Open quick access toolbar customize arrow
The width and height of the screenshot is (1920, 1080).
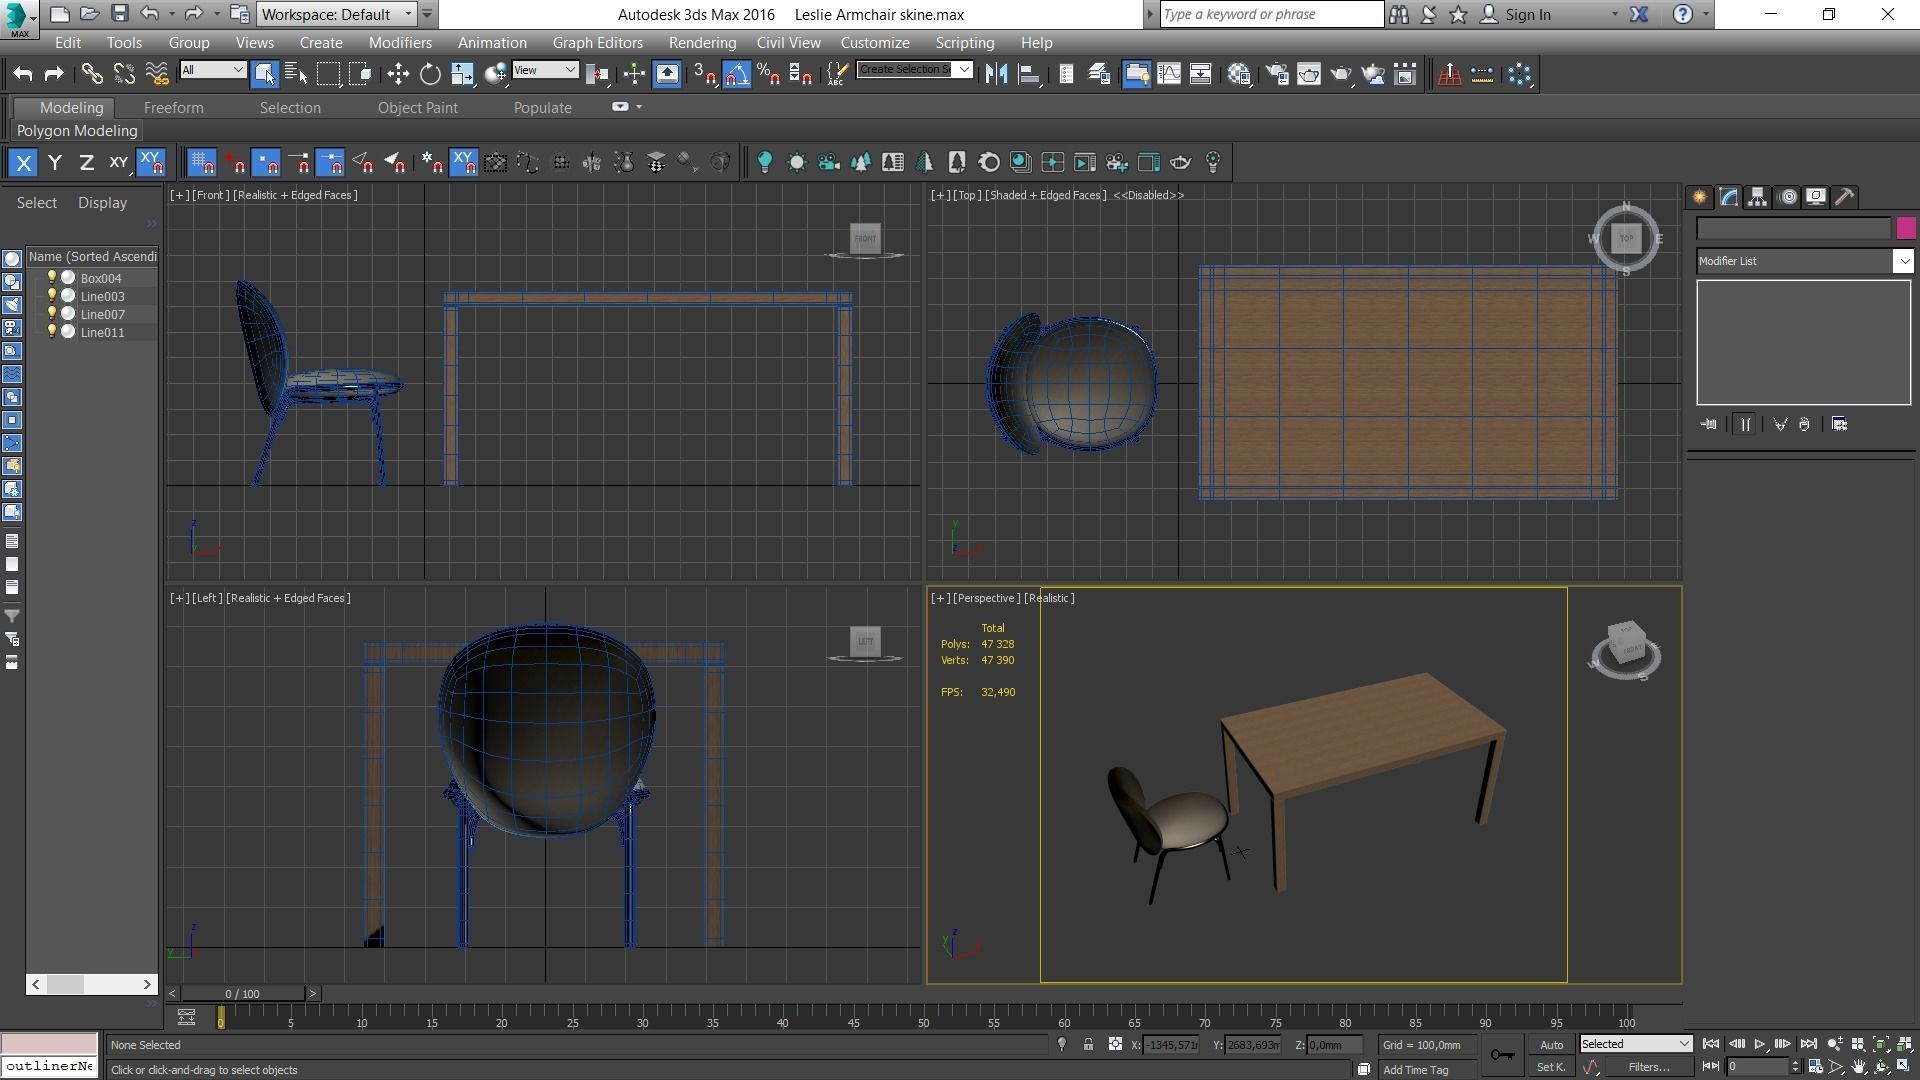(x=427, y=14)
